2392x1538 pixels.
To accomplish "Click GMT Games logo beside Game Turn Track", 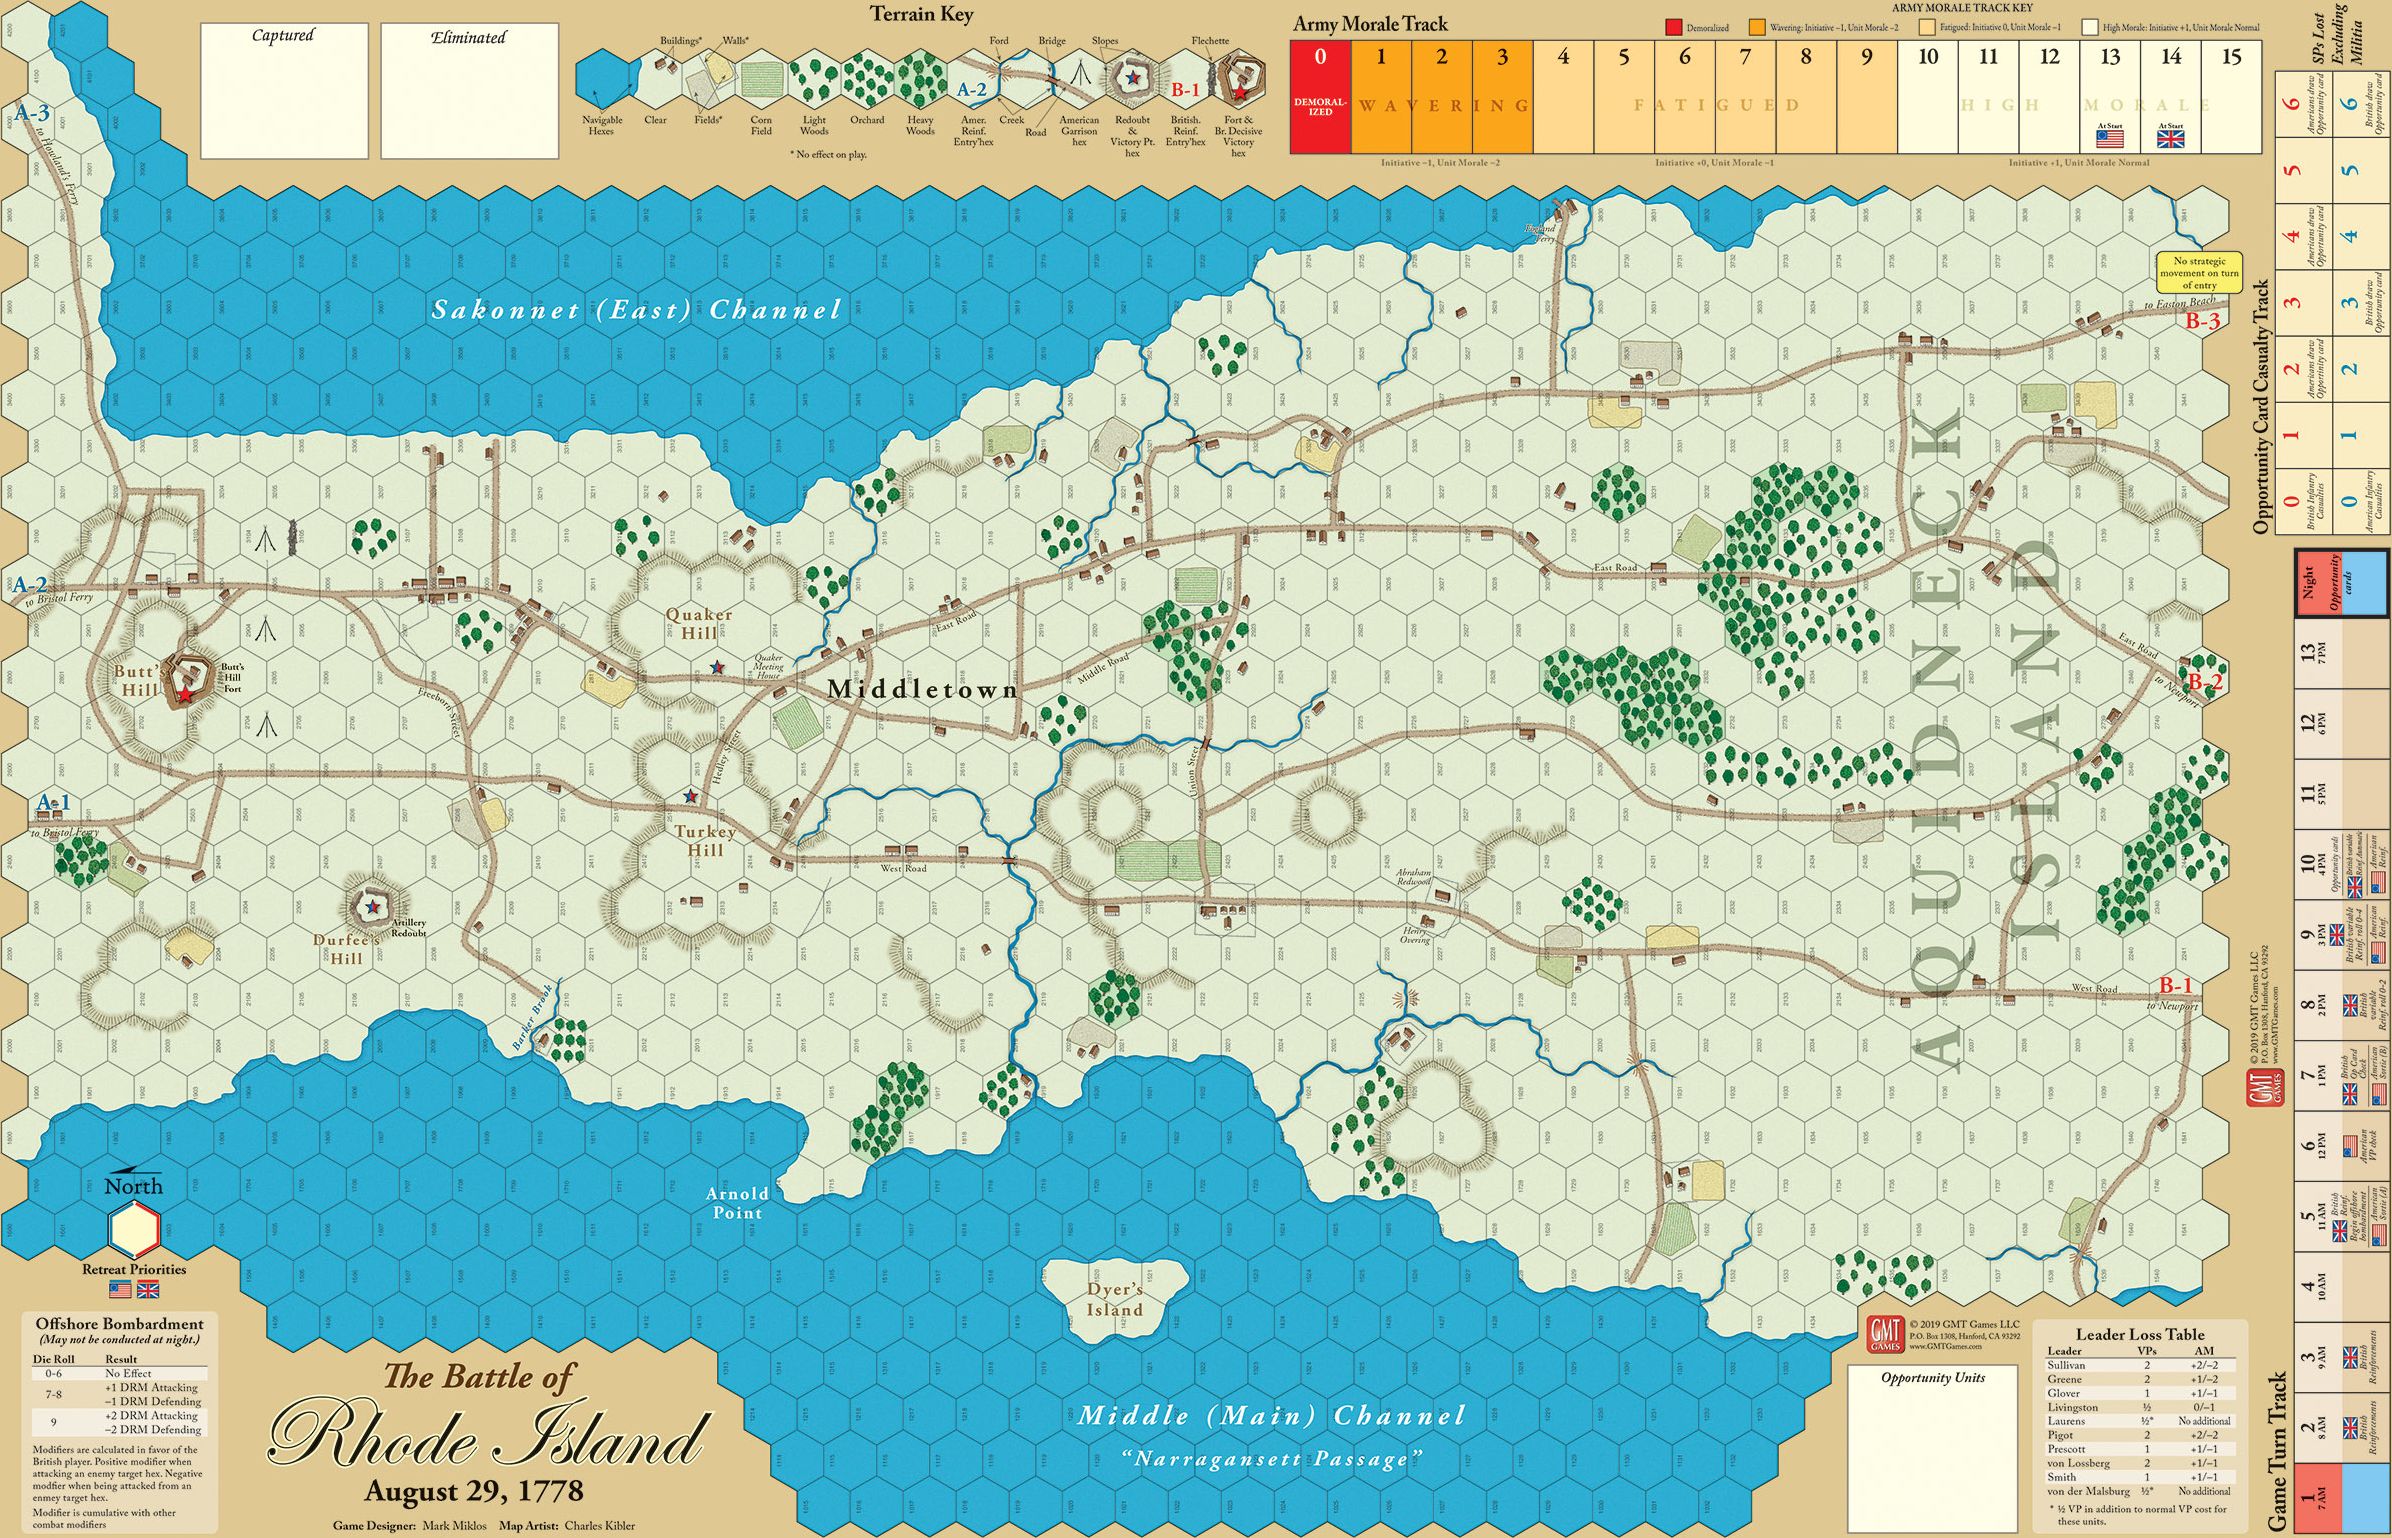I will (x=2265, y=1088).
